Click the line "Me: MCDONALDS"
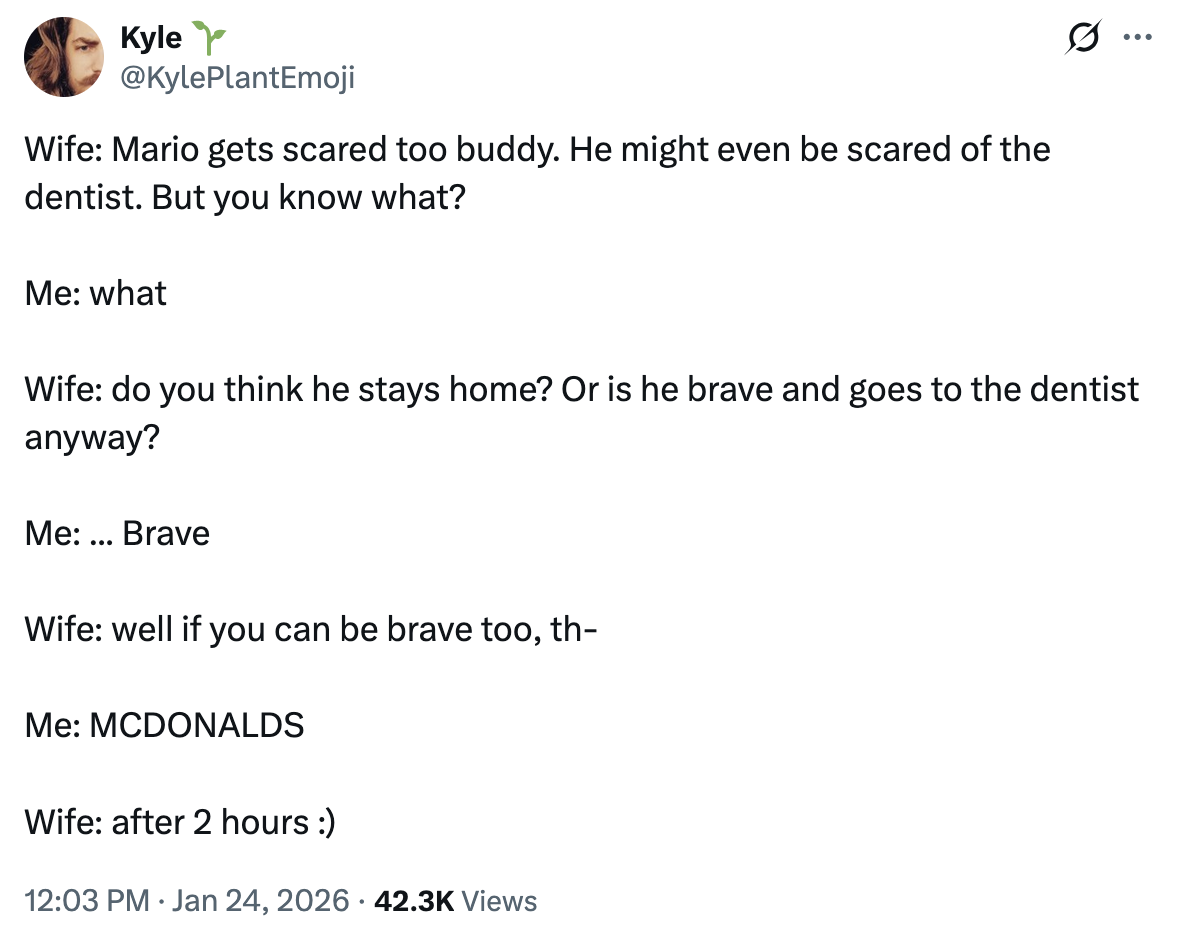 [165, 725]
